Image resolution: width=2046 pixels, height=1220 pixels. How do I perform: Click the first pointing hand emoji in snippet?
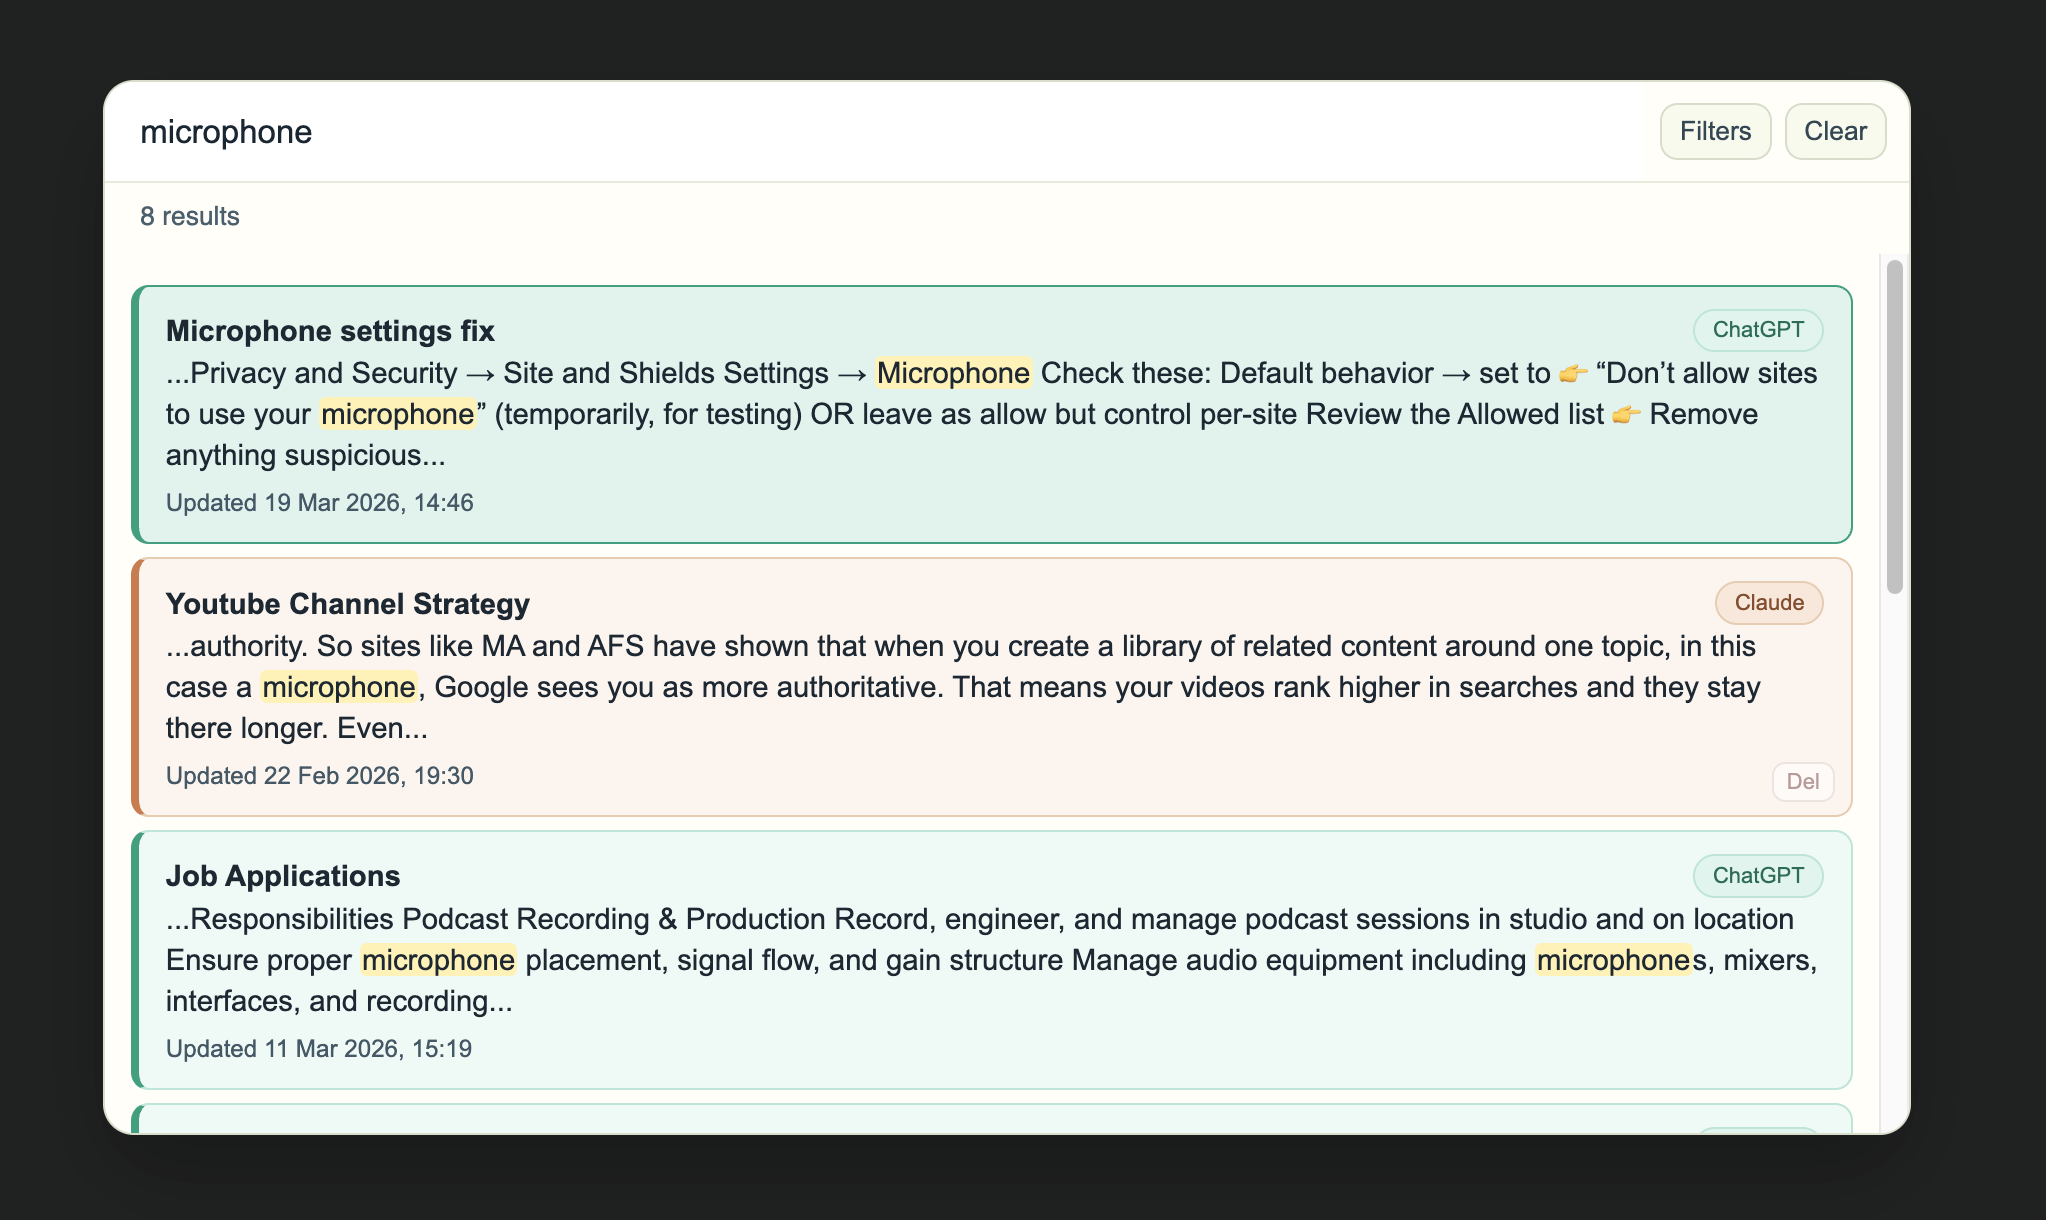(1572, 374)
